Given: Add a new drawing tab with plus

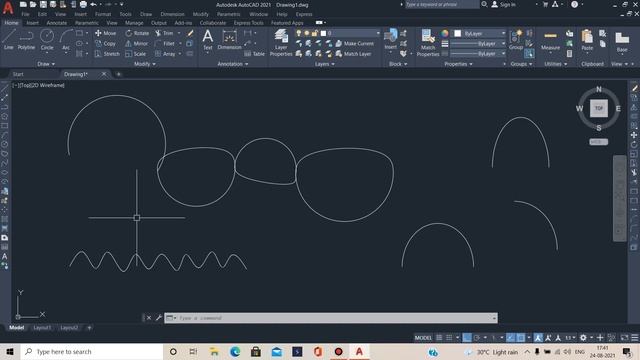Looking at the screenshot, I should [x=118, y=74].
